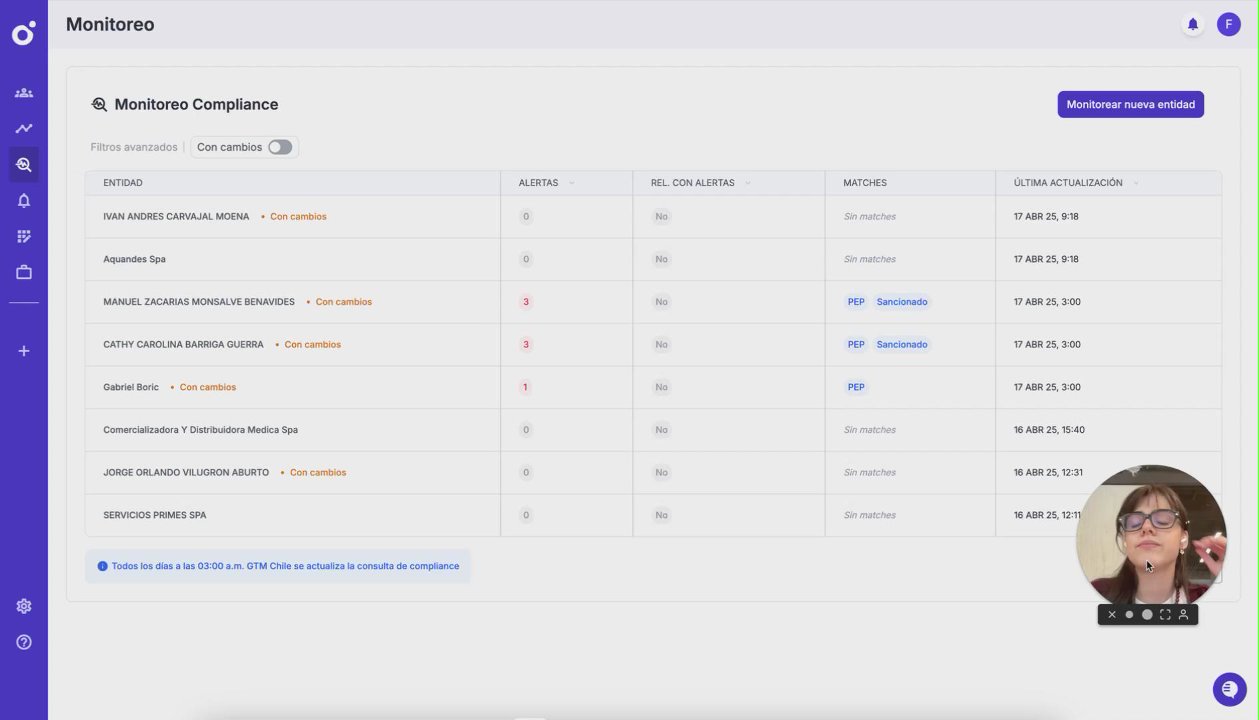
Task: Open the settings gear icon
Action: tap(24, 606)
